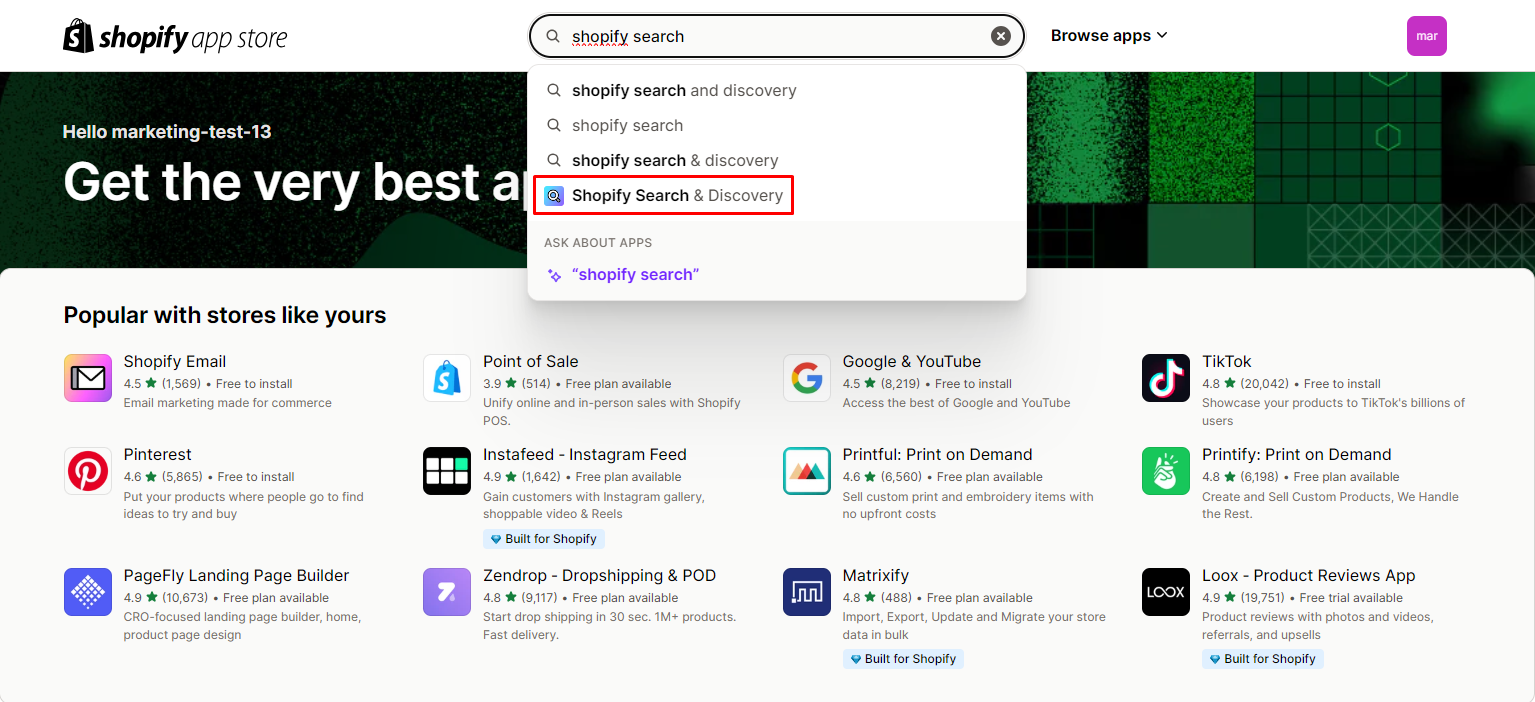Viewport: 1535px width, 702px height.
Task: Select the Zendrop Dropshipping icon
Action: [446, 592]
